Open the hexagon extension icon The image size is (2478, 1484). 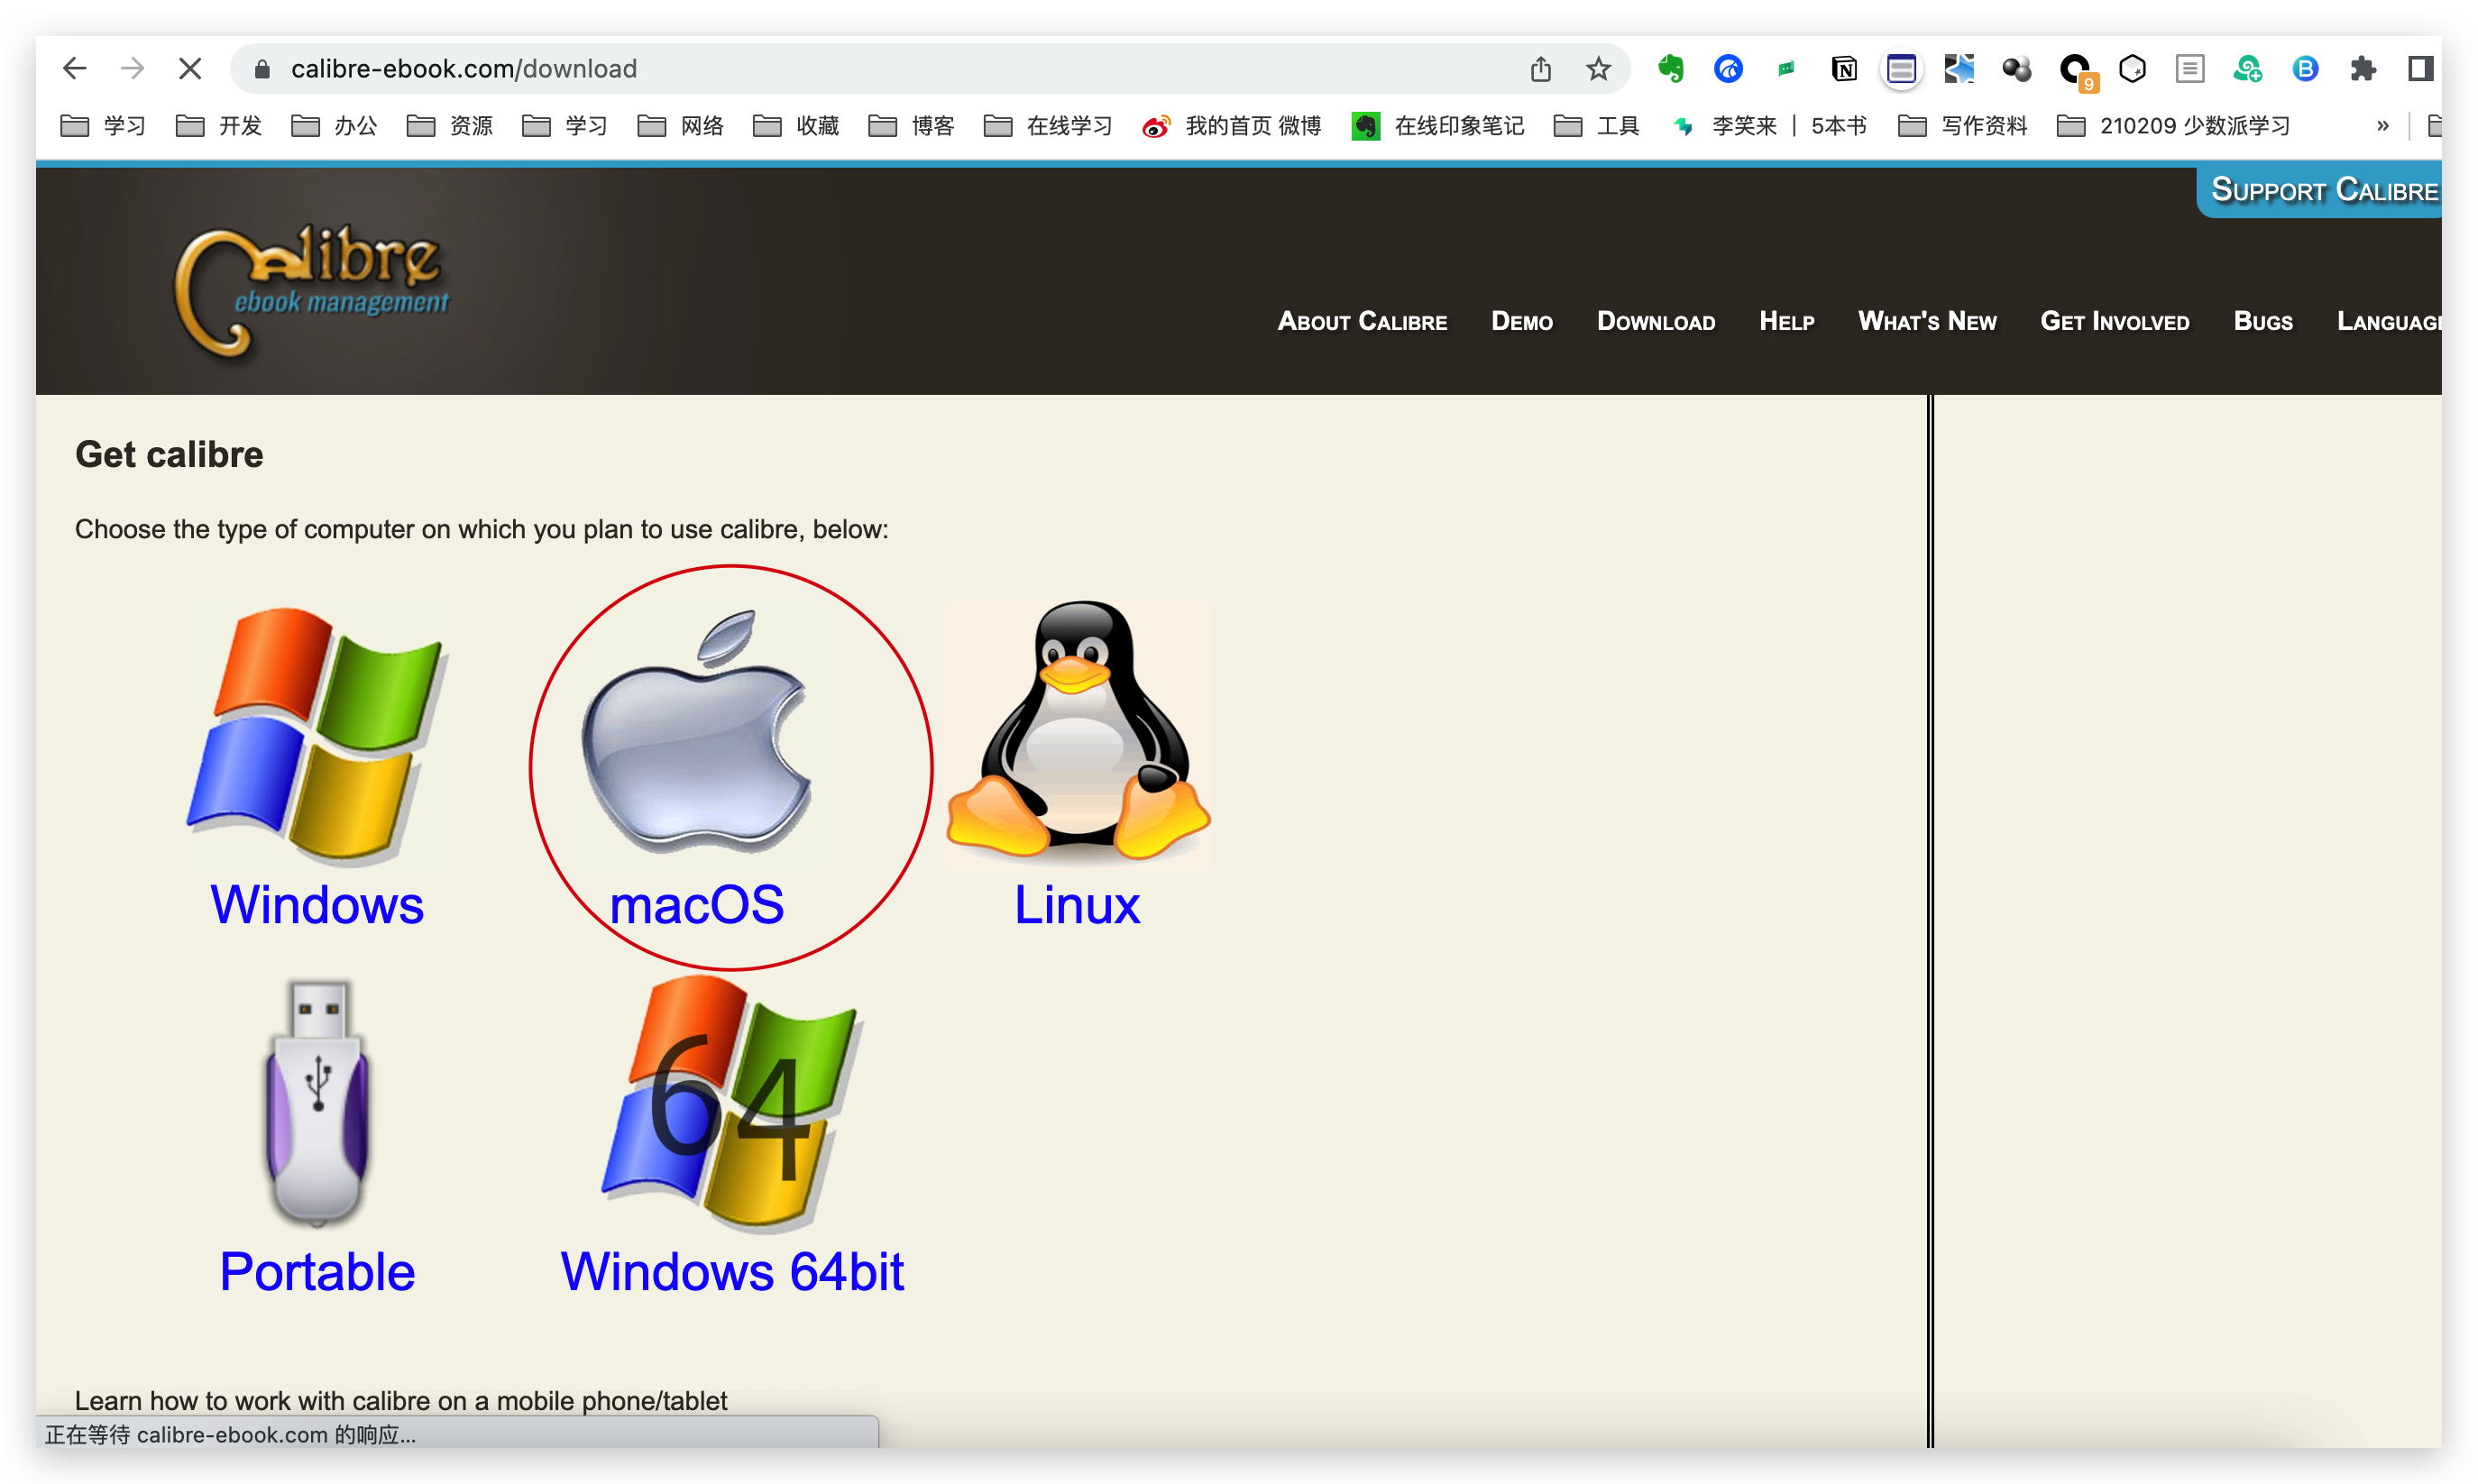(x=2132, y=68)
